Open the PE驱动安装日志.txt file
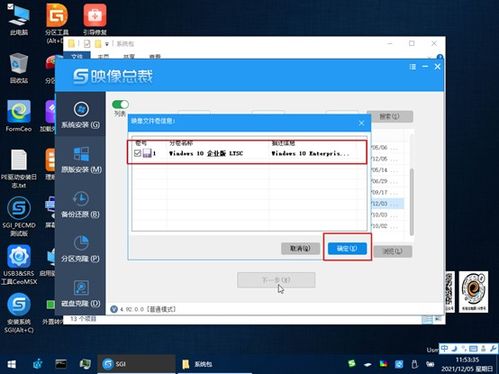 (x=19, y=168)
